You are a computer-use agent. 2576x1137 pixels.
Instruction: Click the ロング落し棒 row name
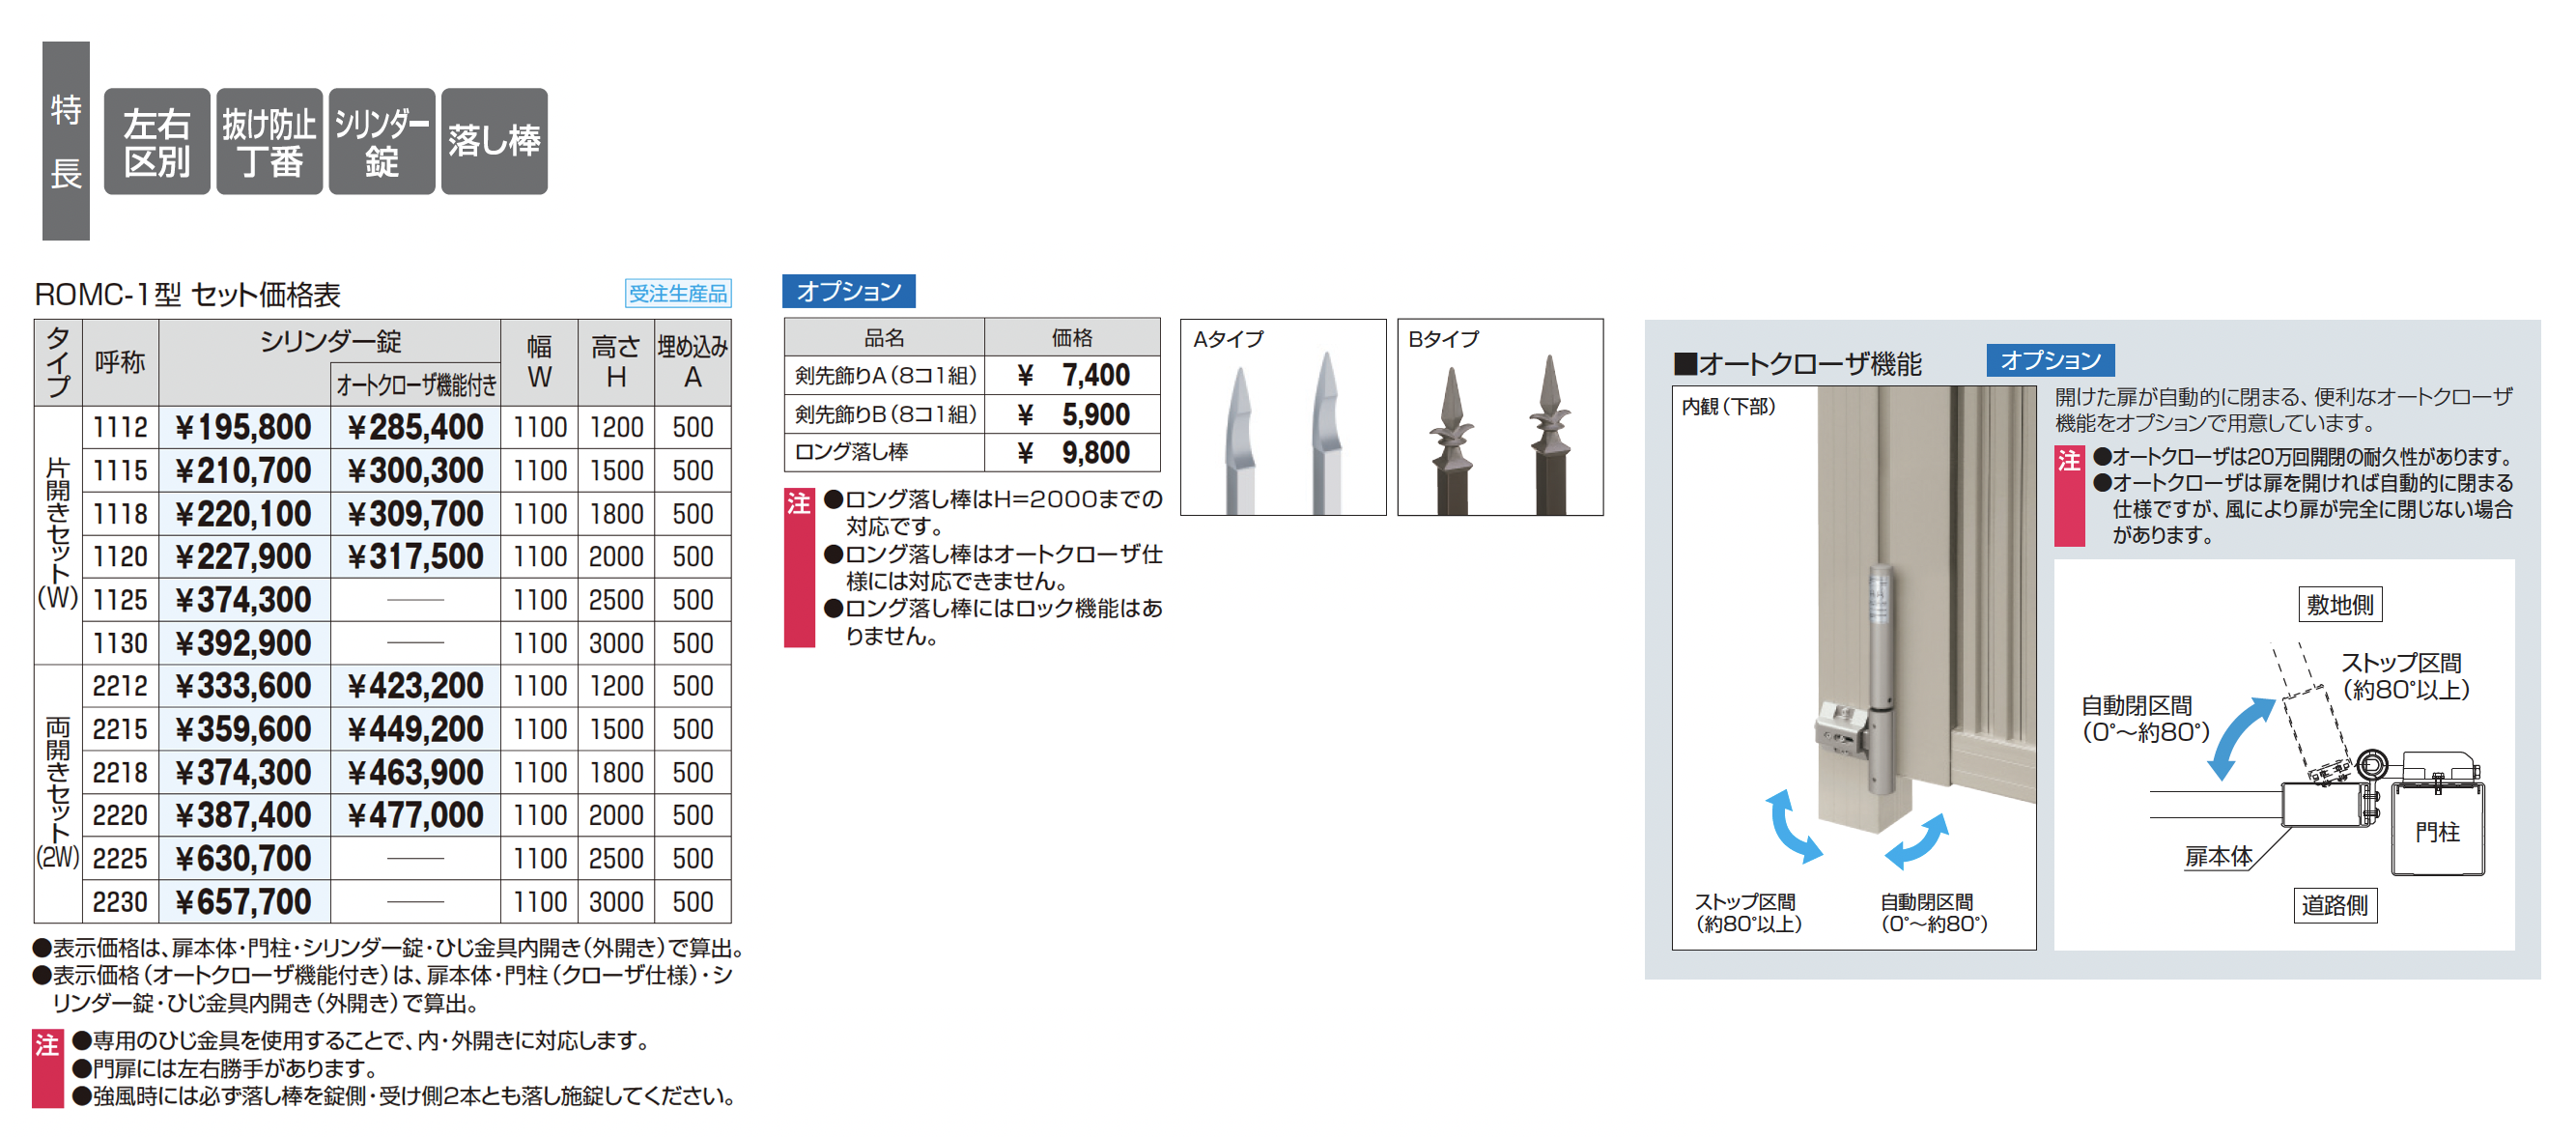[885, 451]
